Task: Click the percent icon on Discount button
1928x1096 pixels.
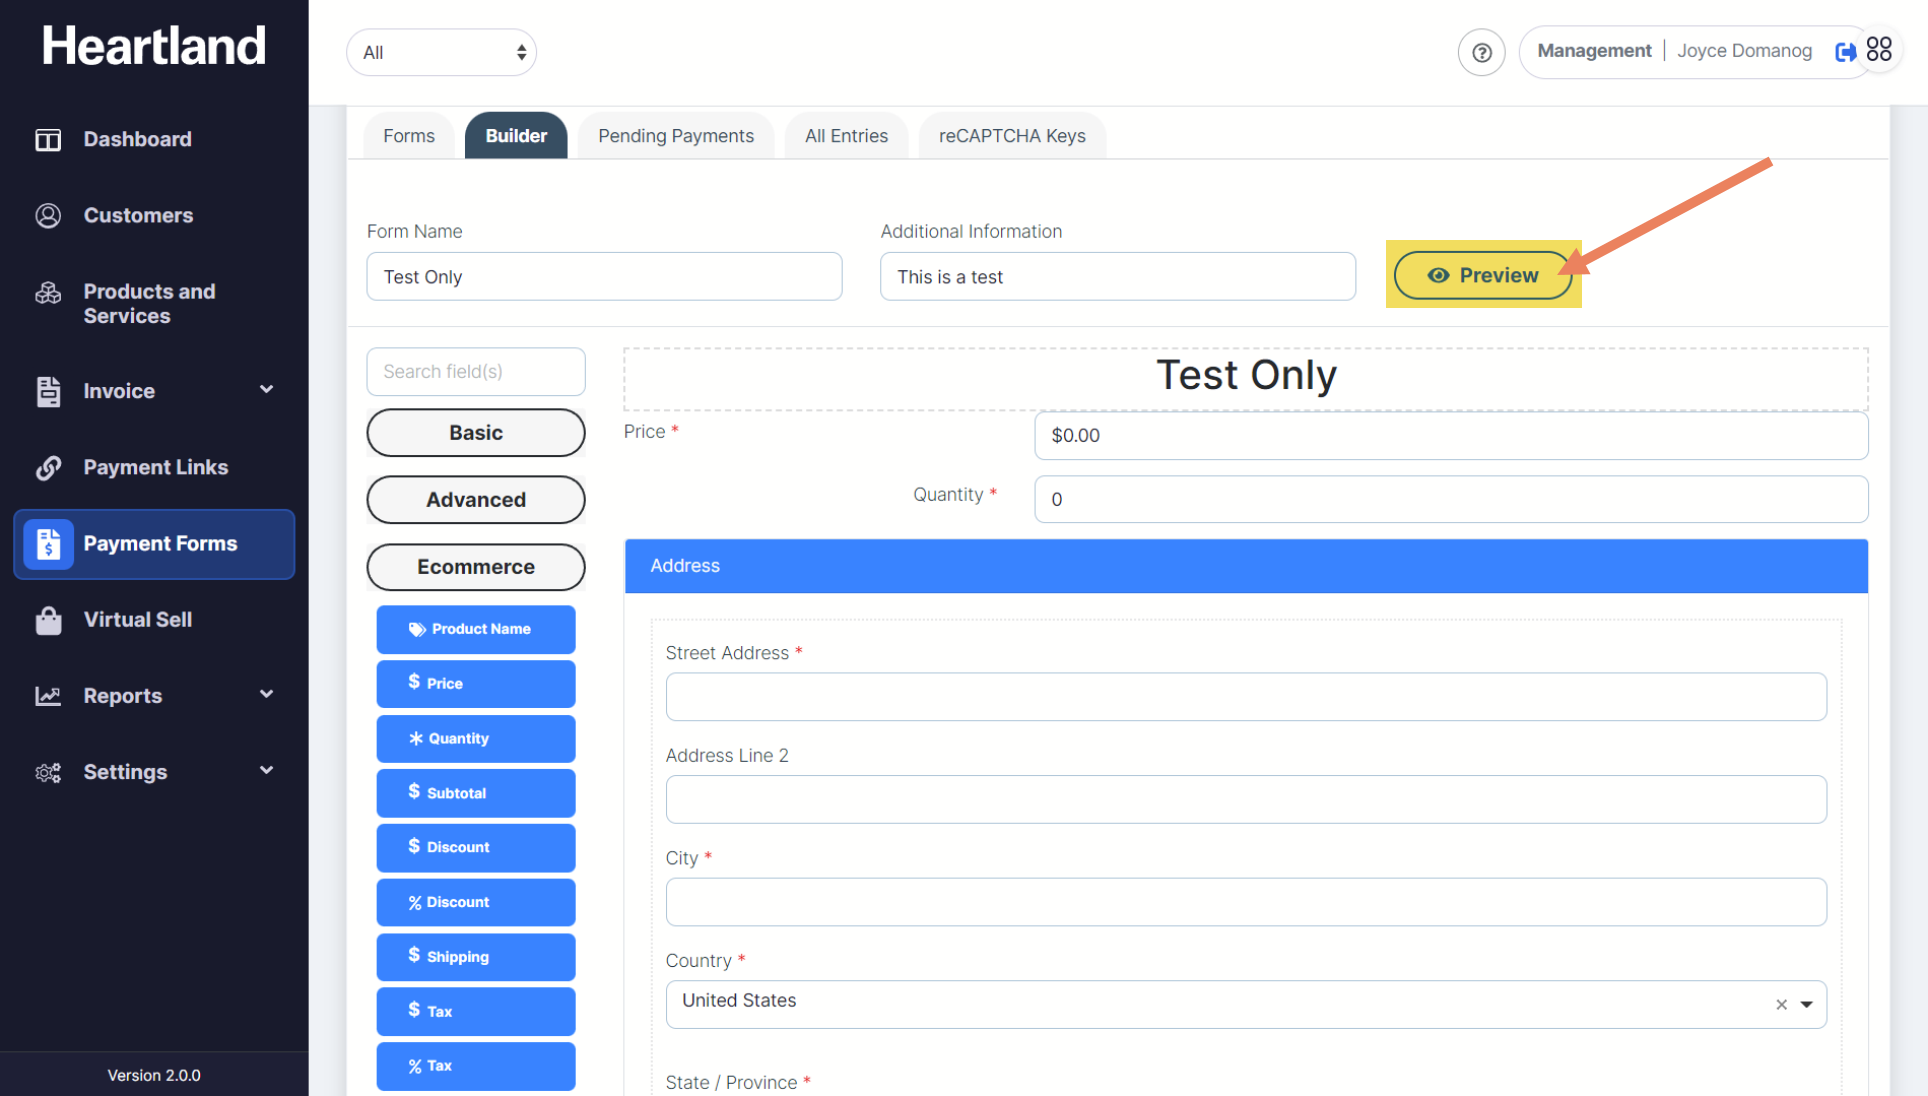Action: (x=415, y=903)
